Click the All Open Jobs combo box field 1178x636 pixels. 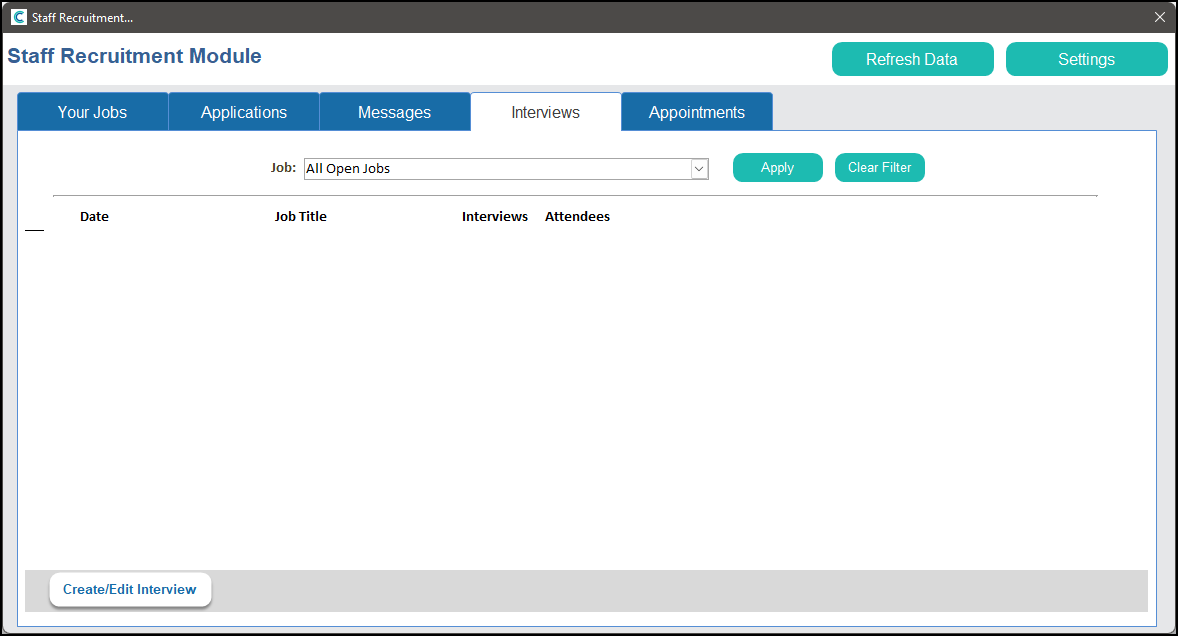click(496, 169)
